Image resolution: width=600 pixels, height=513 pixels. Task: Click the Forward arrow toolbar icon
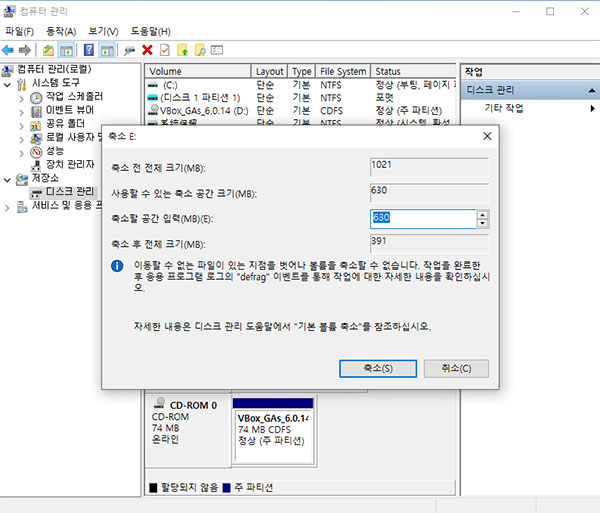click(x=25, y=50)
